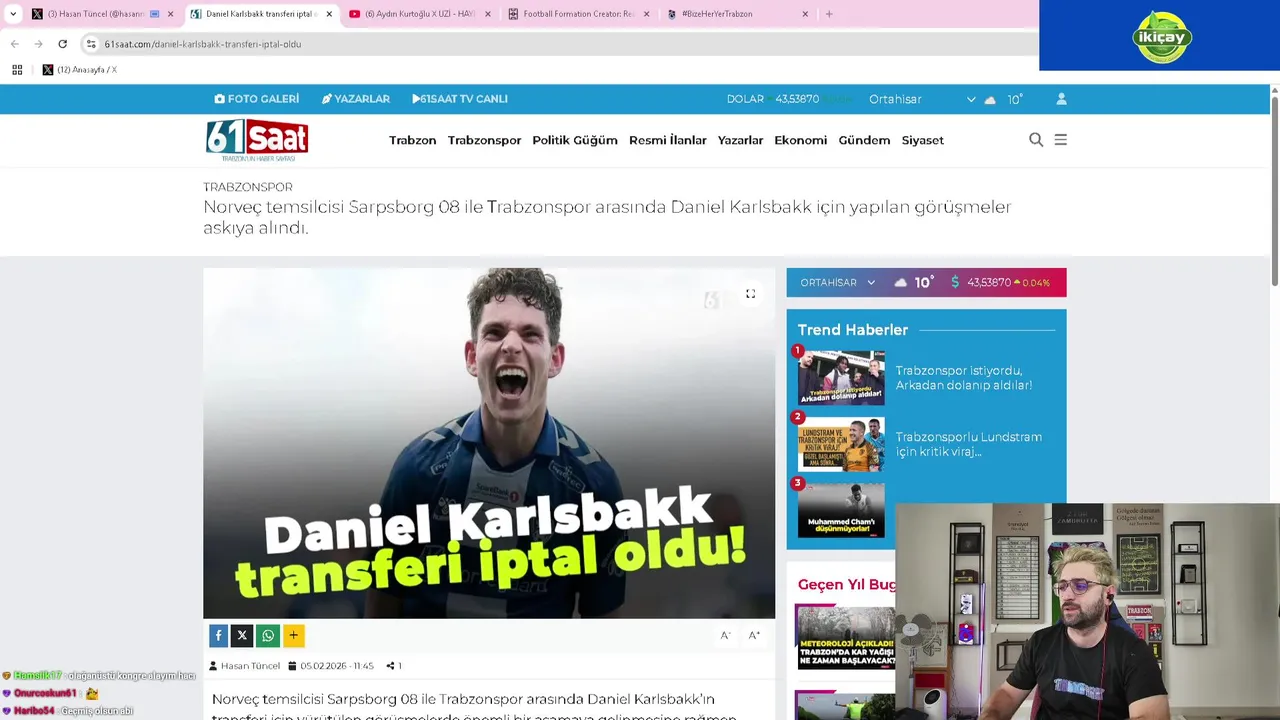Viewport: 1280px width, 720px height.
Task: Open Meteoroloji Açıkladı news thumbnail
Action: coord(845,637)
